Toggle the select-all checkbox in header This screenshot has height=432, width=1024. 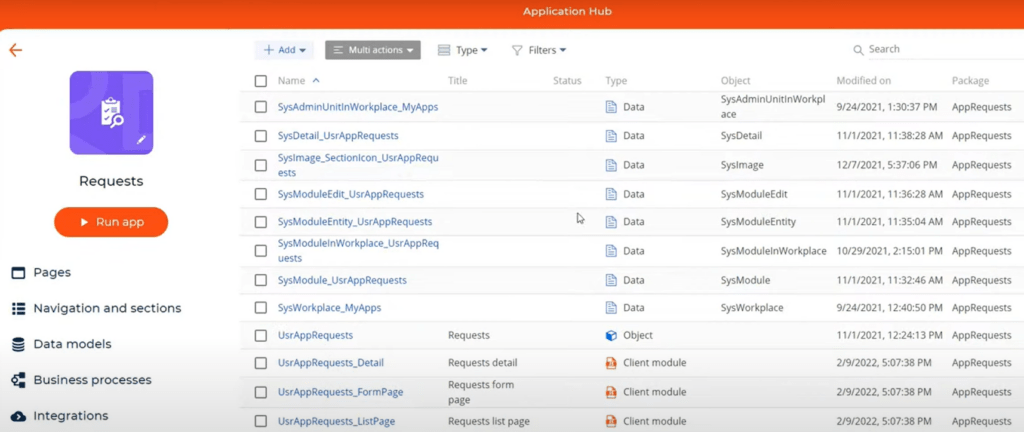pyautogui.click(x=261, y=81)
